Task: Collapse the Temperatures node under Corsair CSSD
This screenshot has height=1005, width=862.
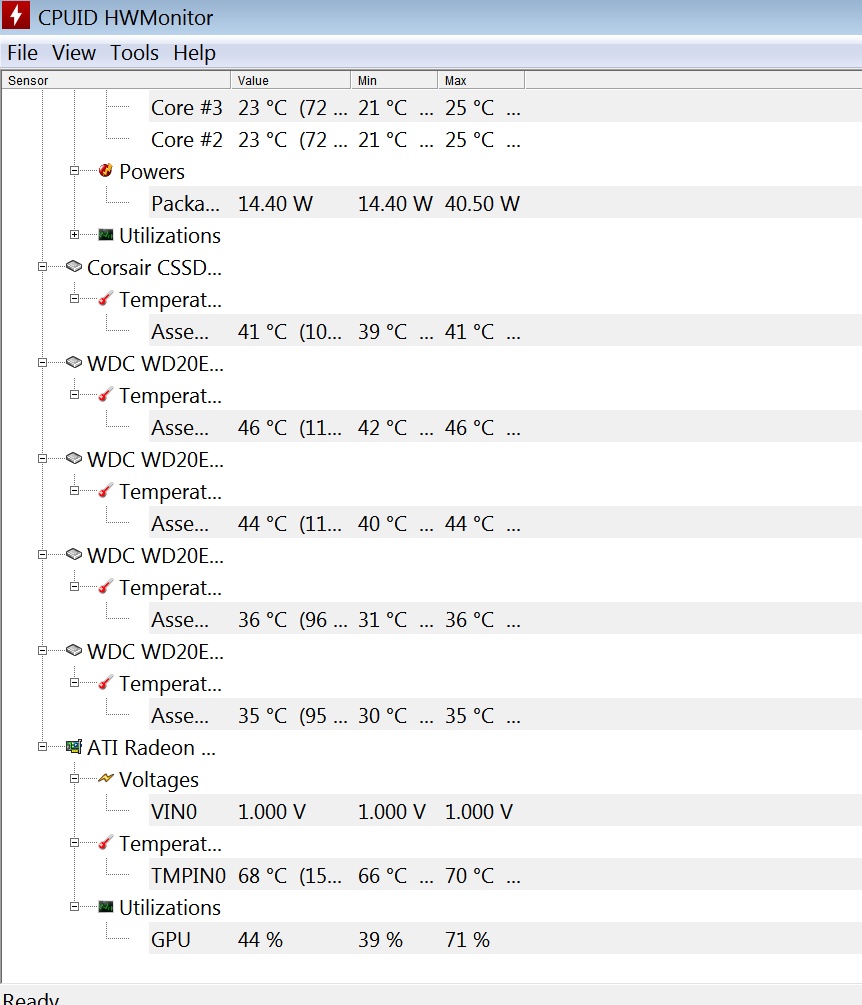Action: 74,299
